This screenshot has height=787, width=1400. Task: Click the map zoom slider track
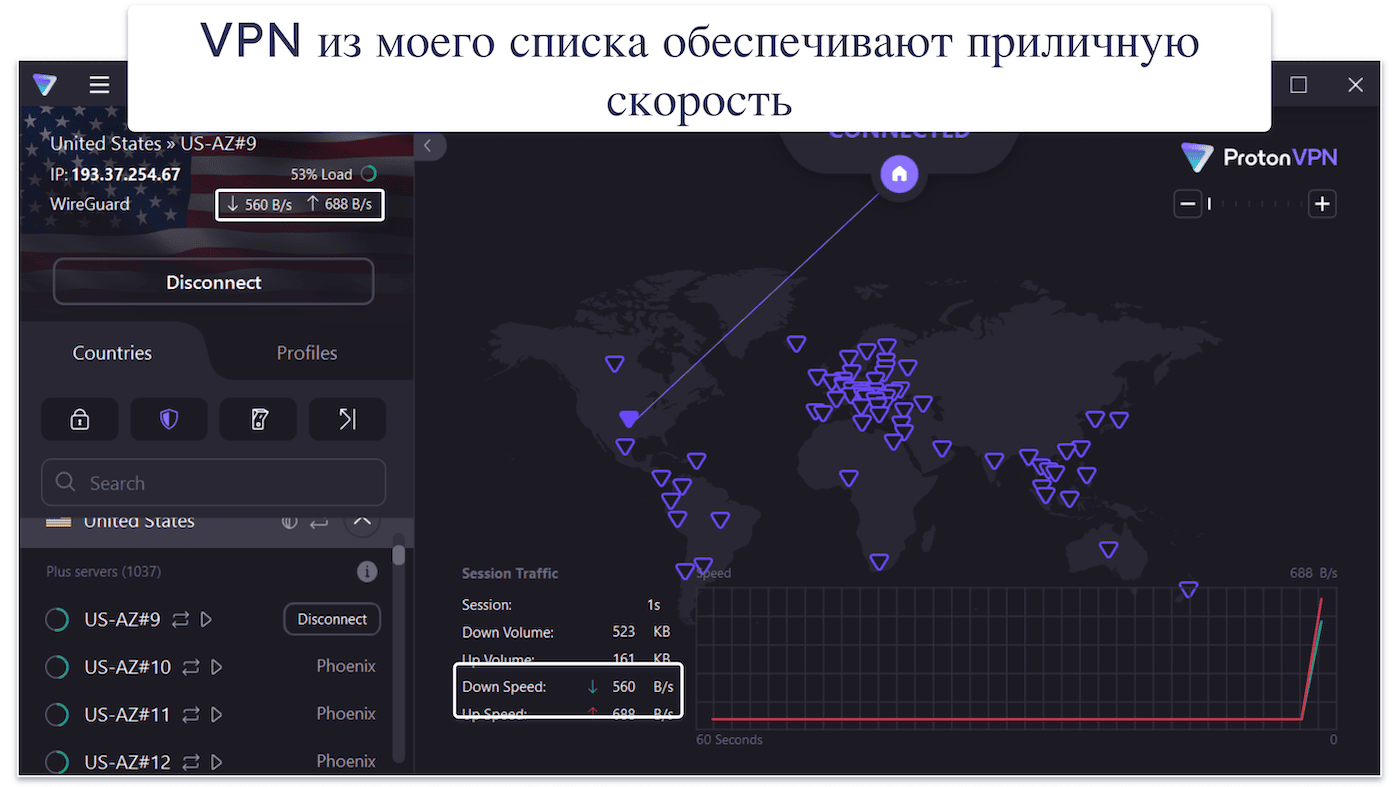pos(1255,204)
